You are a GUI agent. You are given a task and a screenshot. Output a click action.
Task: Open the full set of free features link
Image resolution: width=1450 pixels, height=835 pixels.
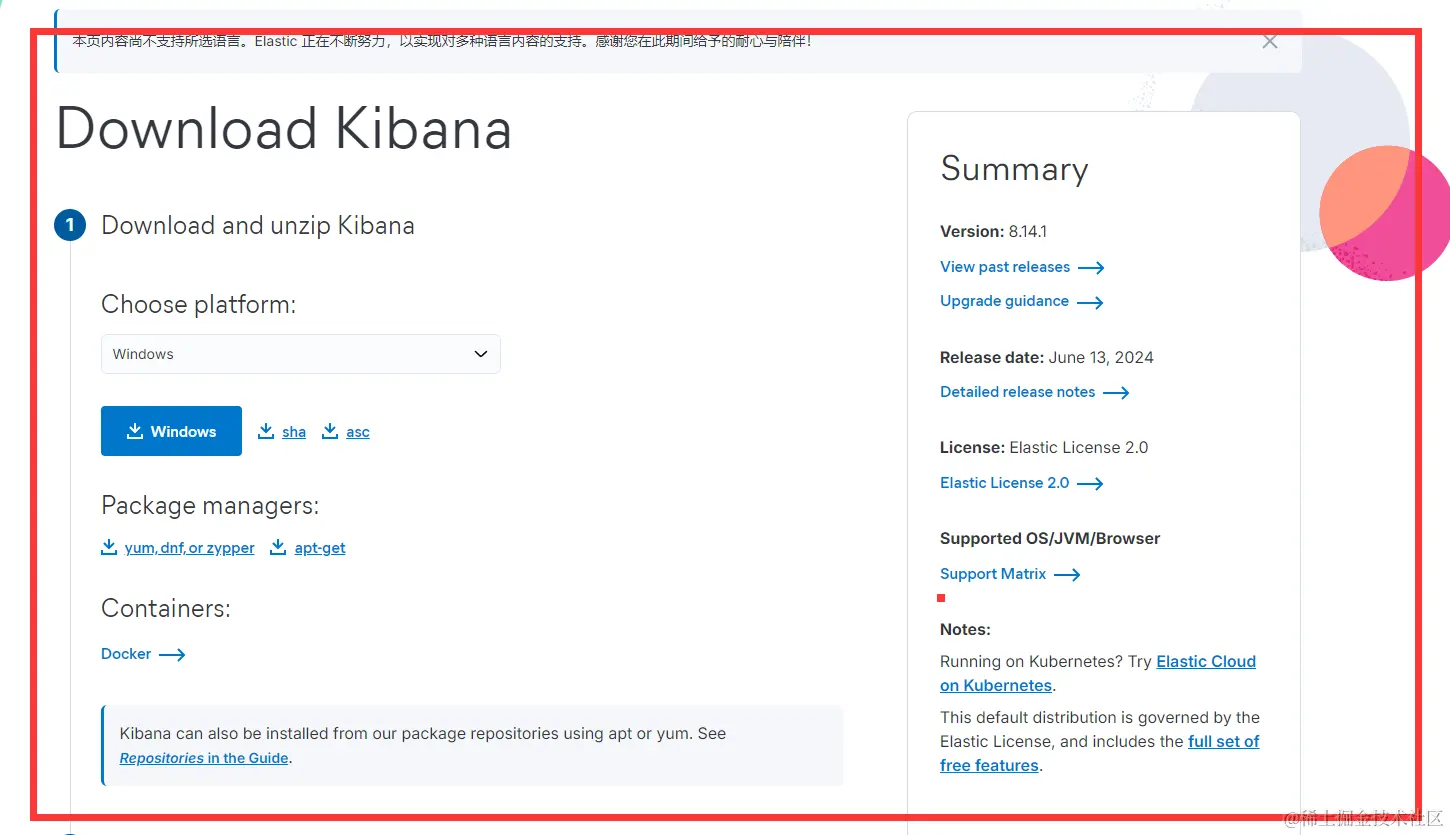[x=1224, y=742]
